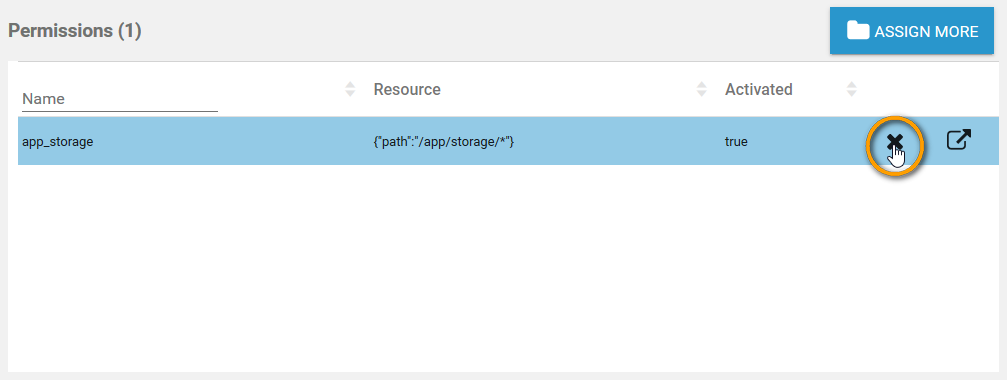Select the app_storage name cell
This screenshot has height=380, width=1007.
pyautogui.click(x=58, y=142)
